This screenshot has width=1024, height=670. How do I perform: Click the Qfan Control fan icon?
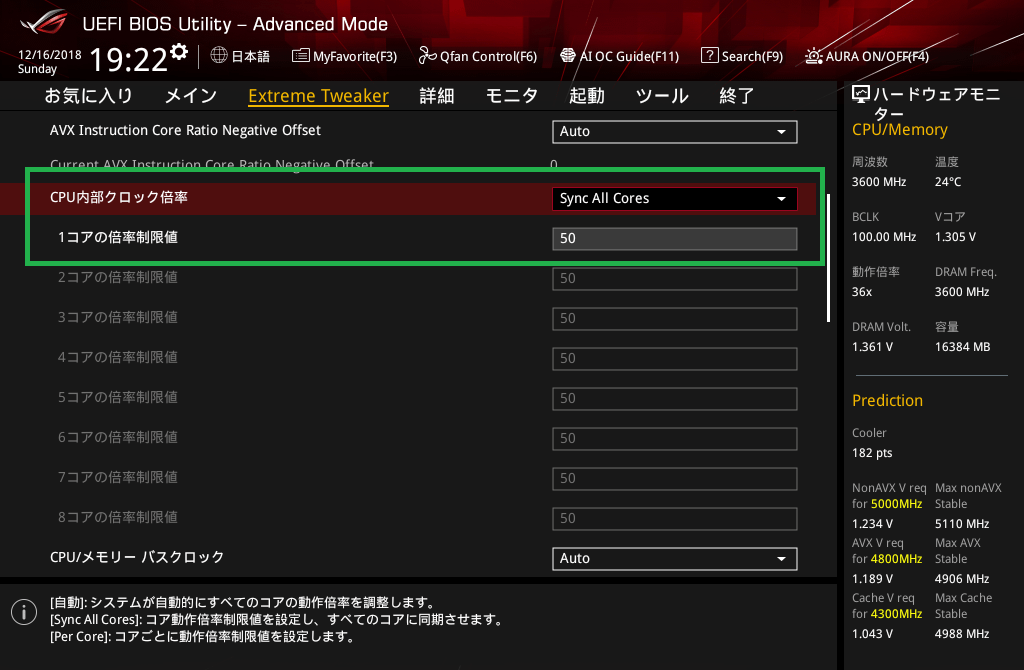pos(427,56)
